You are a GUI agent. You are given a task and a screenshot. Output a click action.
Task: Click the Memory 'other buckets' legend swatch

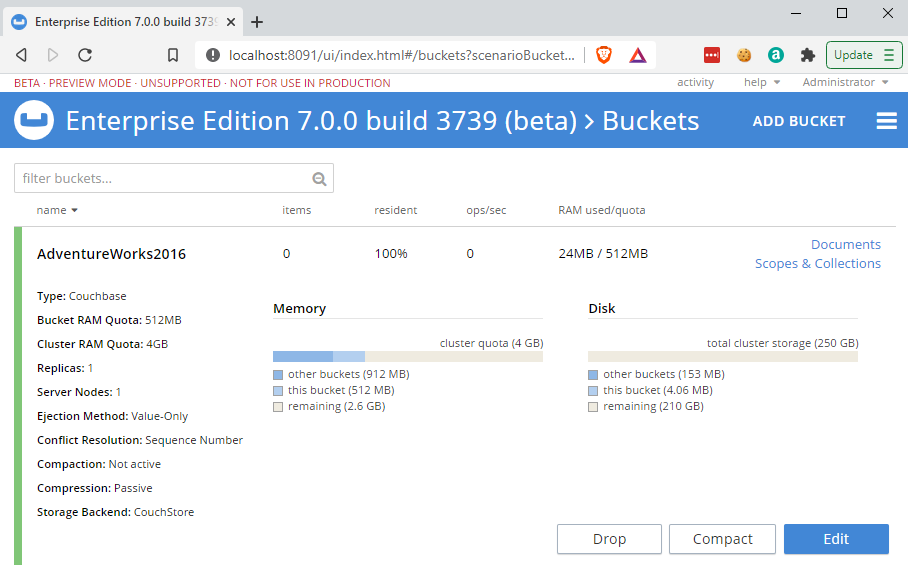click(x=278, y=375)
